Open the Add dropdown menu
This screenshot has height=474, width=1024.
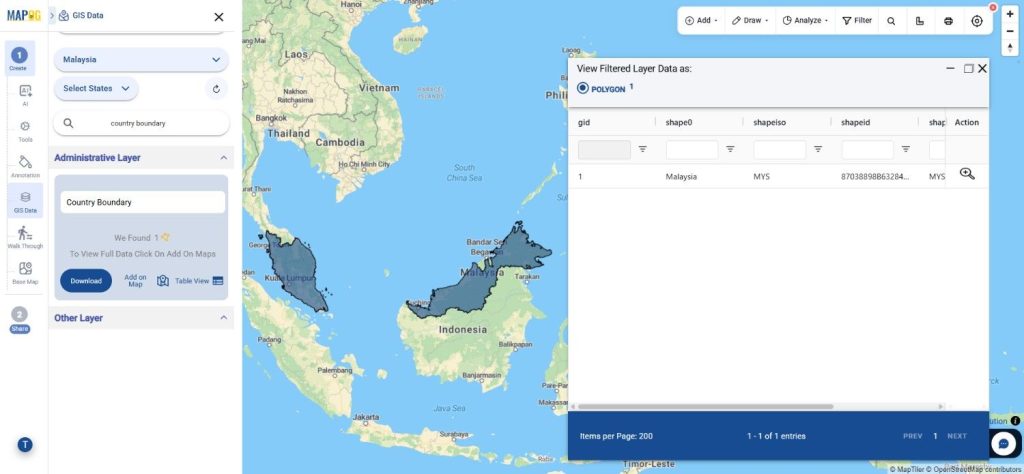pos(701,21)
